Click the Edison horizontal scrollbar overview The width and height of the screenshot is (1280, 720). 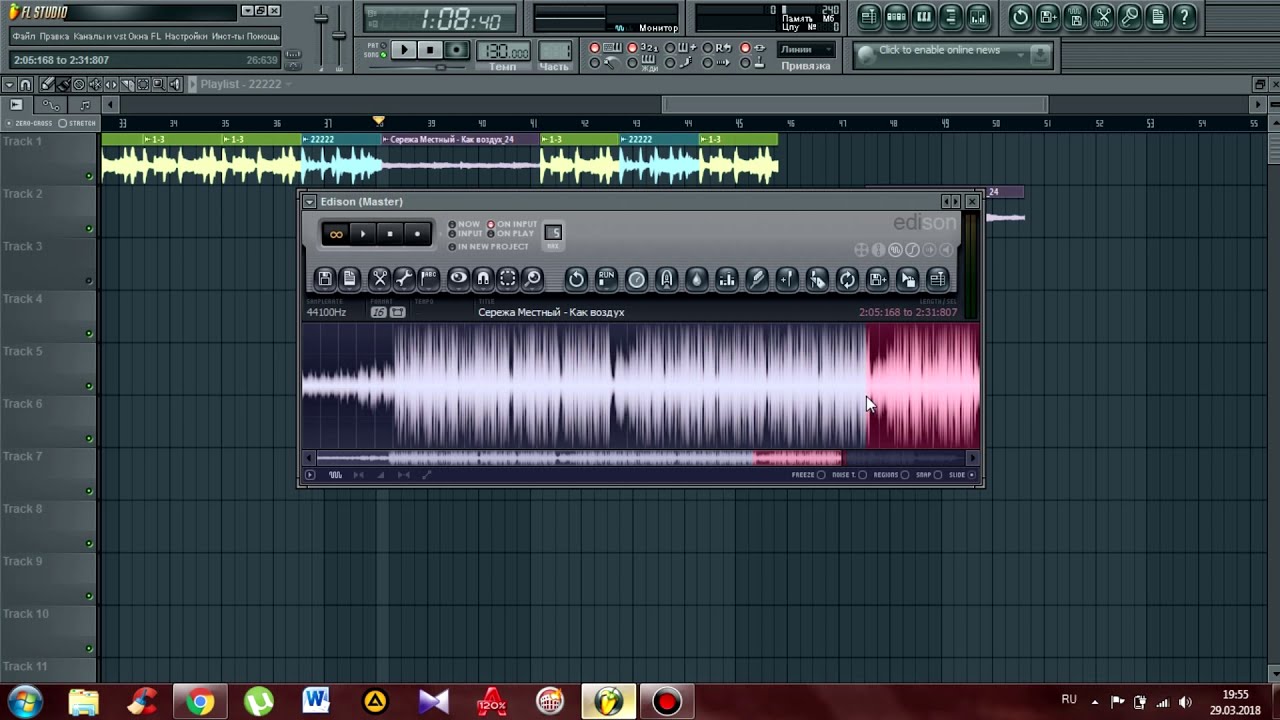click(x=640, y=458)
